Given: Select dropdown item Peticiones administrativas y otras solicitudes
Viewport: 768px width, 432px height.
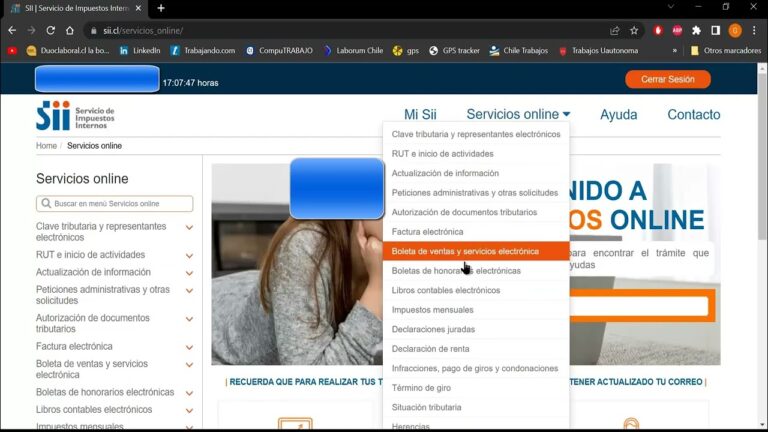Looking at the screenshot, I should click(476, 192).
